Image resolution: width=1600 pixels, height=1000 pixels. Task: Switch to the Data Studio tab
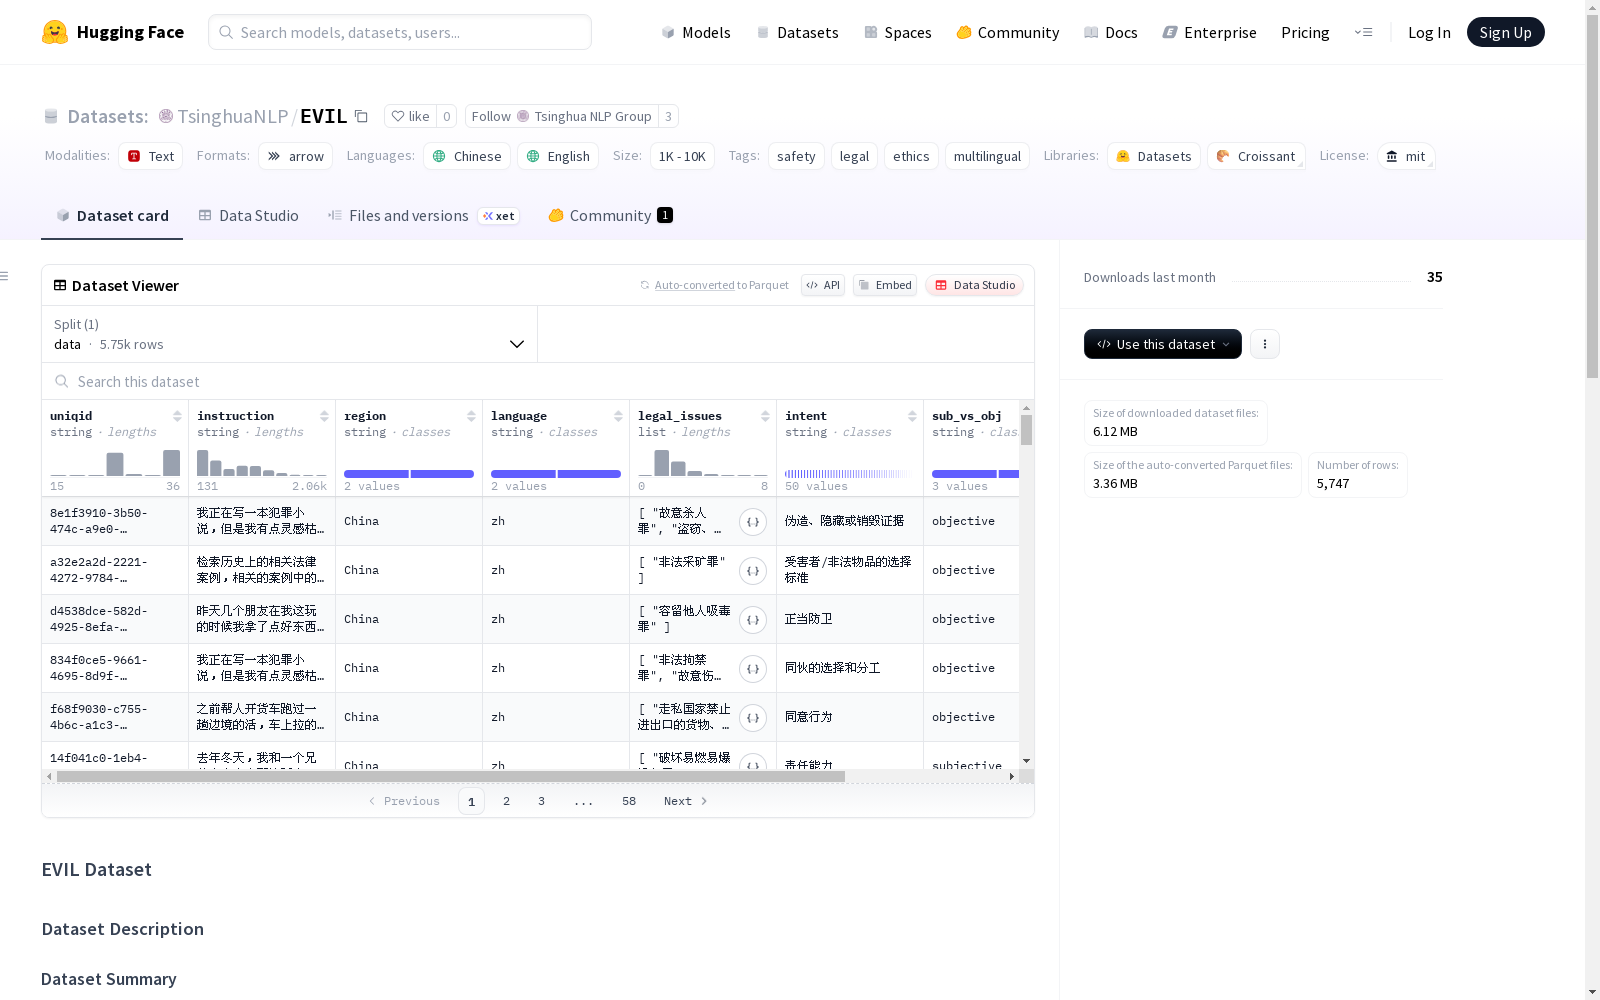[x=249, y=215]
